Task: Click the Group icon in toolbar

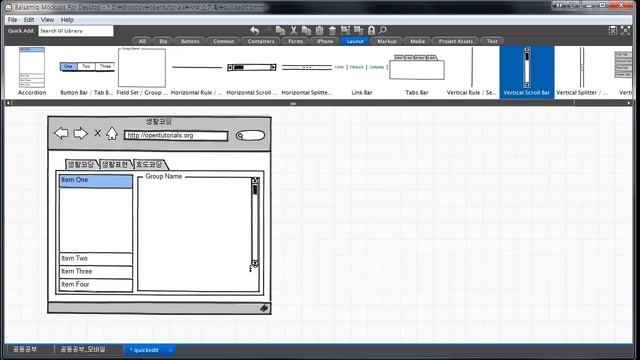Action: pos(345,30)
